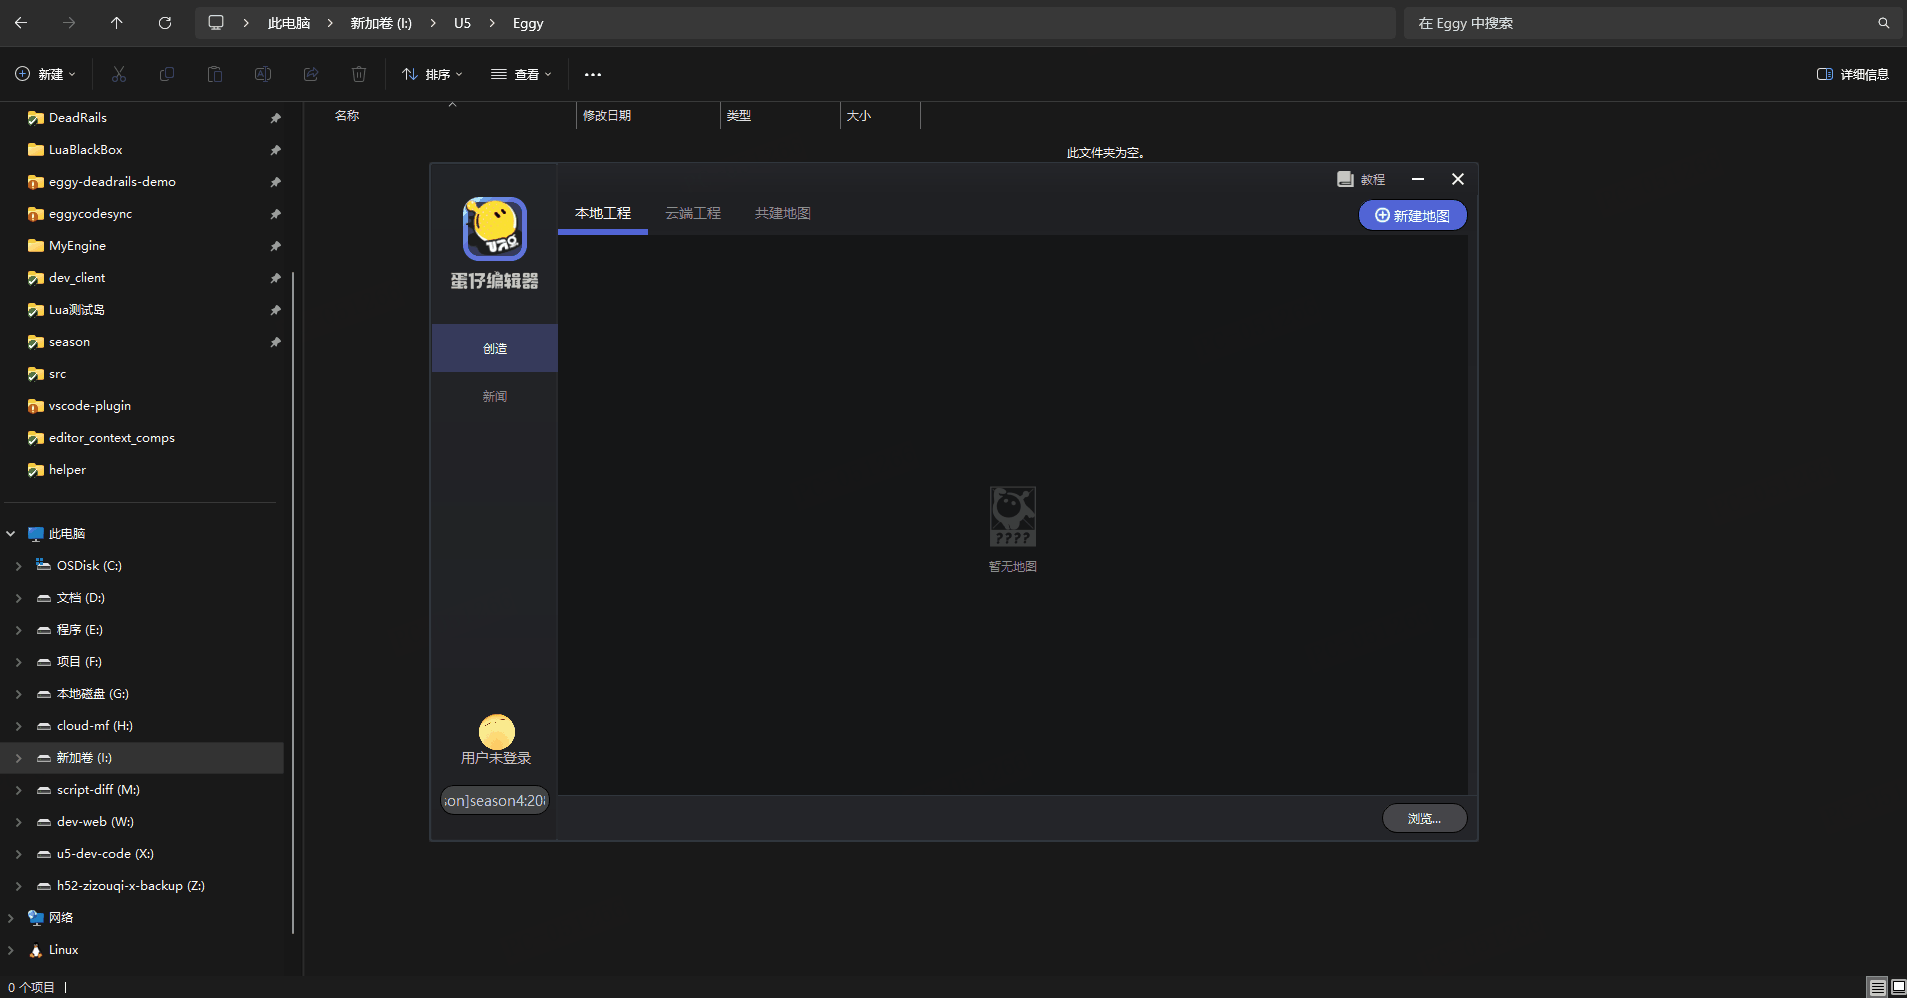This screenshot has width=1907, height=998.
Task: Go up one folder level
Action: coord(117,23)
